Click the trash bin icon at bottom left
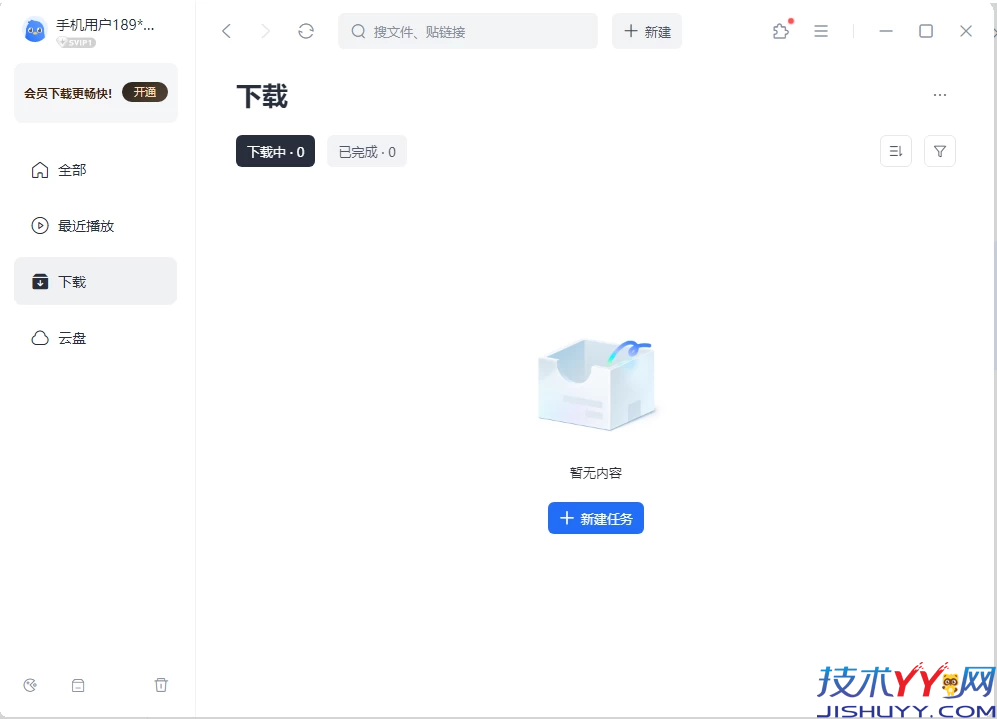Viewport: 997px width, 719px height. tap(161, 685)
